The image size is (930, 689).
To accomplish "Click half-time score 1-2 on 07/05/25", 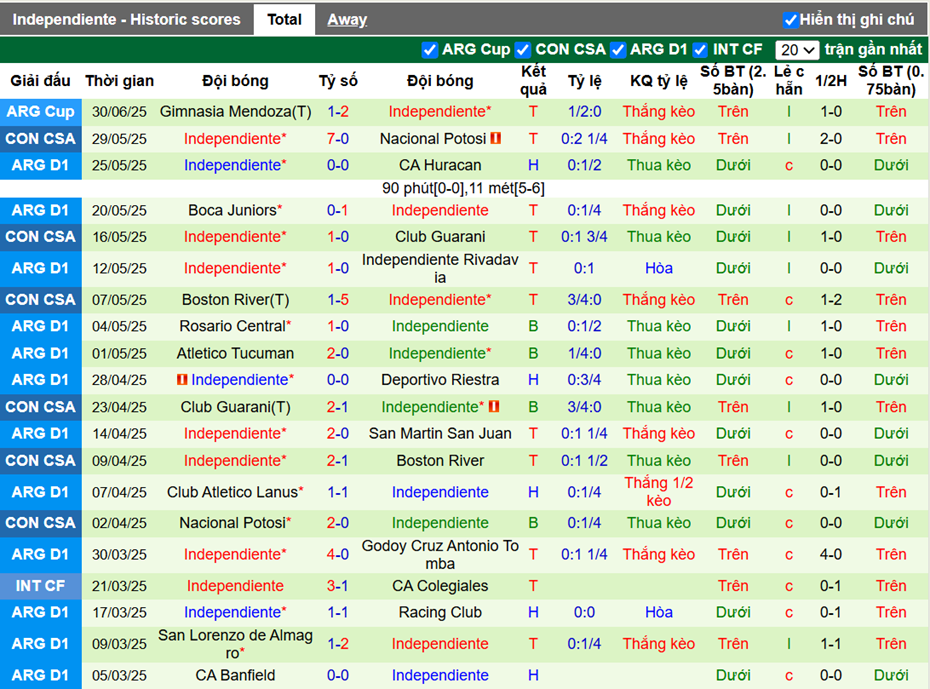I will click(830, 300).
